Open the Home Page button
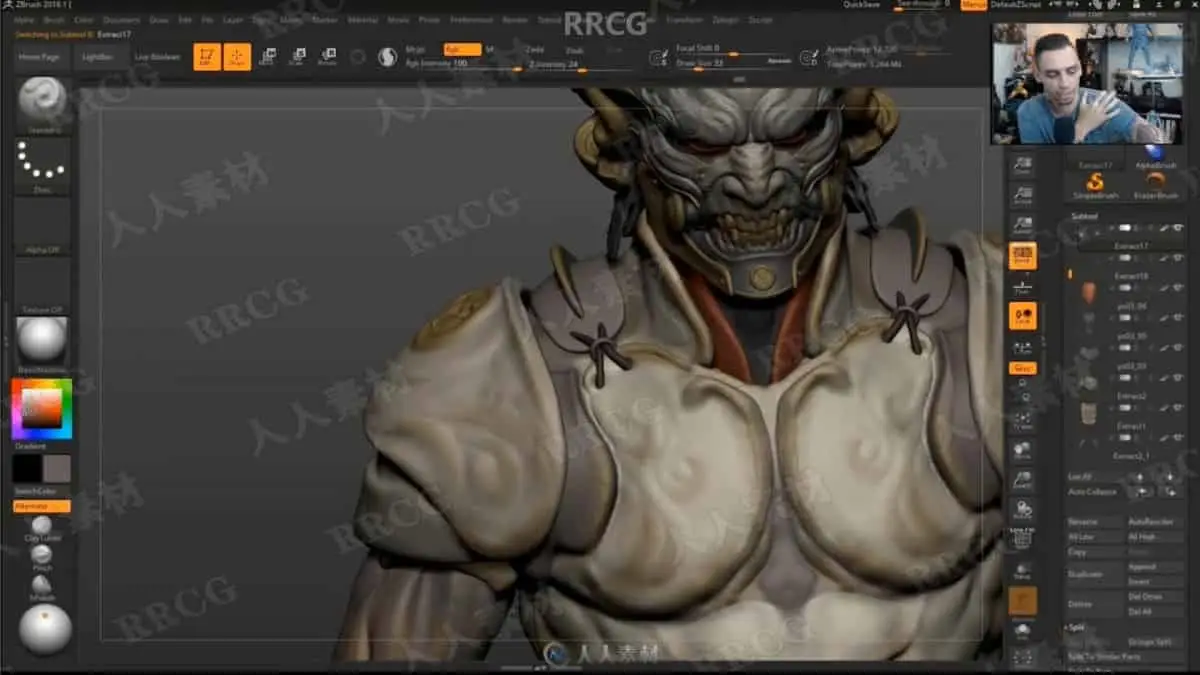Viewport: 1200px width, 675px height. point(39,57)
